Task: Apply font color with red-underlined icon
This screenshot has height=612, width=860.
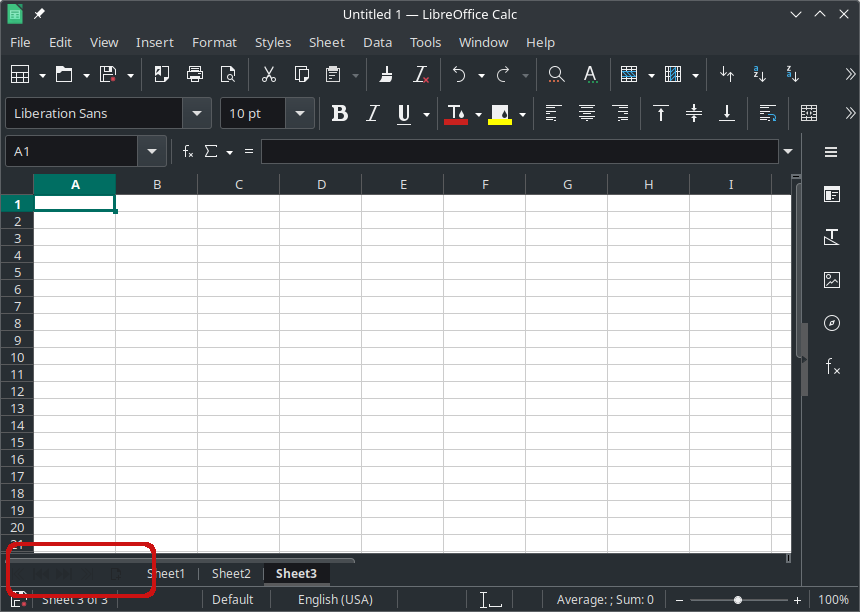Action: click(456, 114)
